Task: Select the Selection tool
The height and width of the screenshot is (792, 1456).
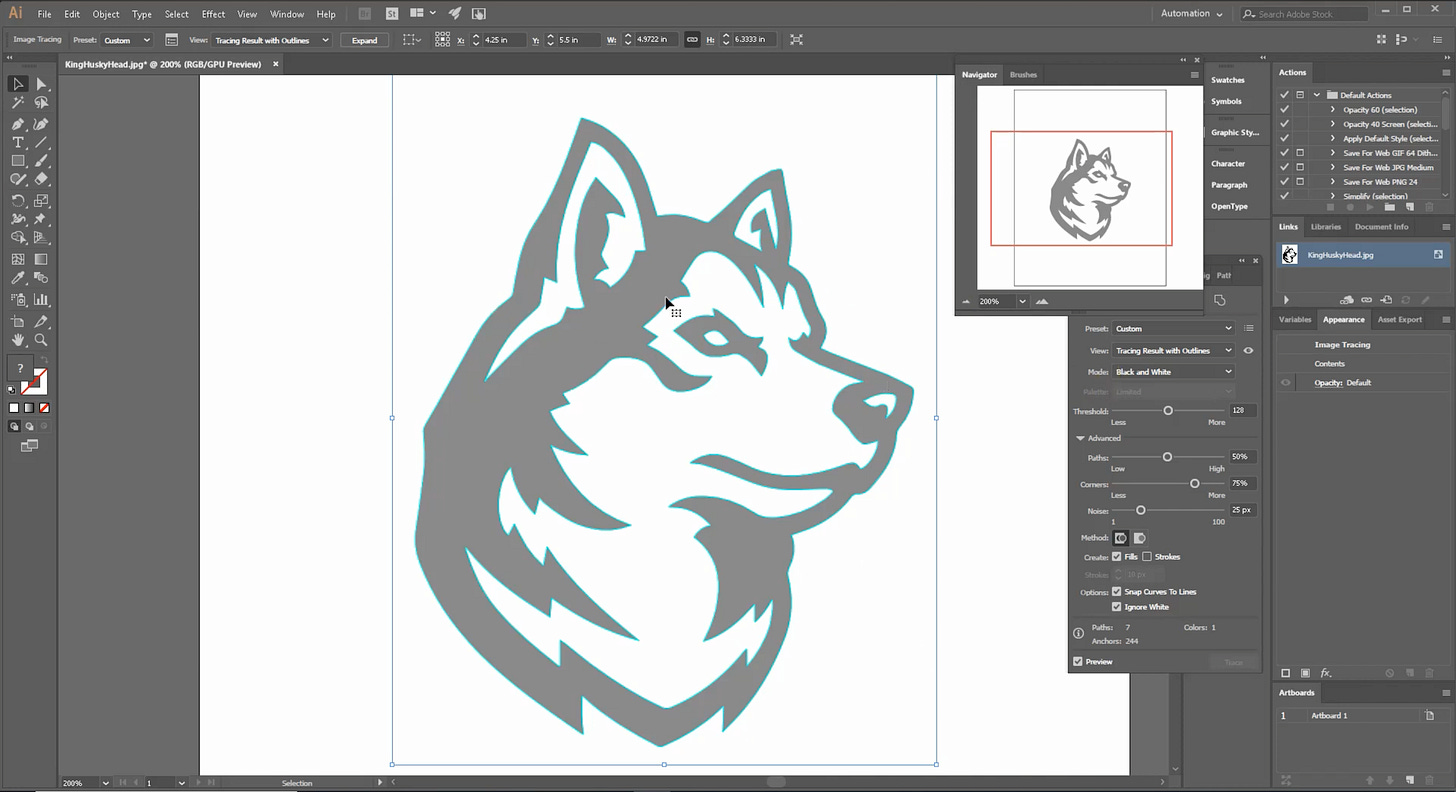Action: pyautogui.click(x=18, y=84)
